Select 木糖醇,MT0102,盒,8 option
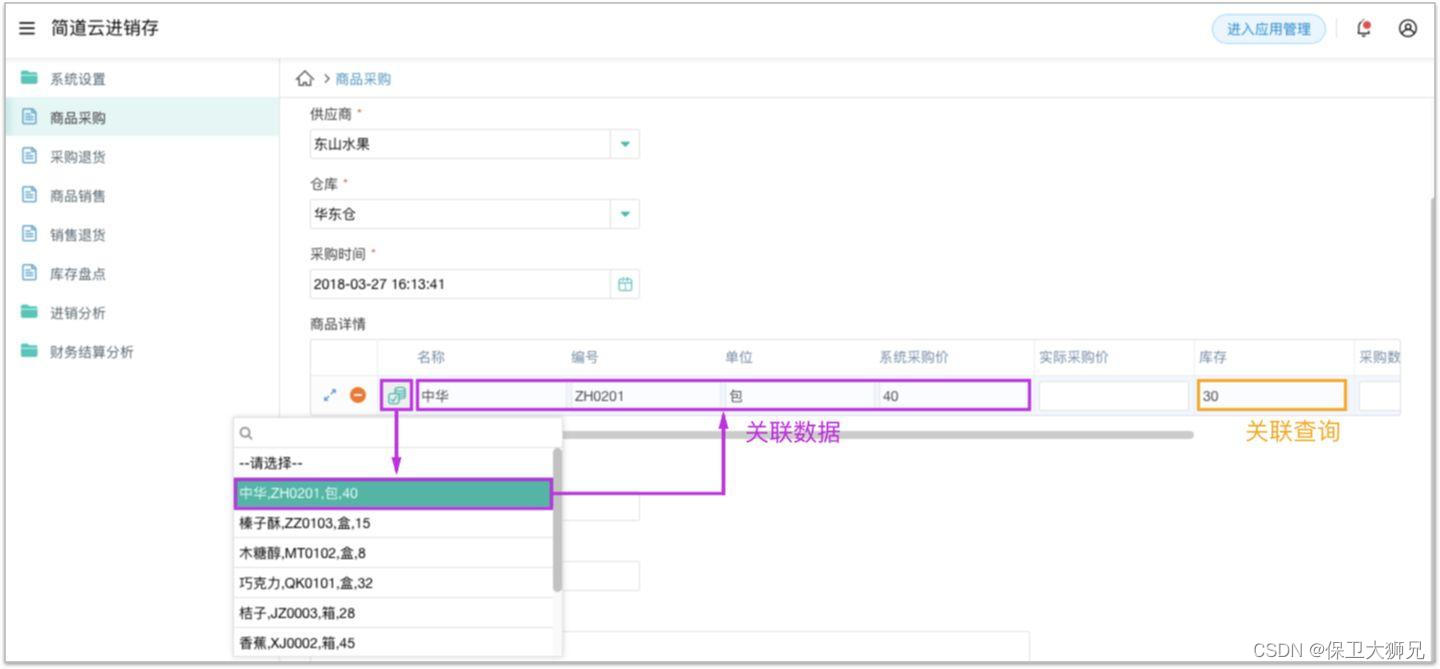The image size is (1440, 669). [x=393, y=553]
